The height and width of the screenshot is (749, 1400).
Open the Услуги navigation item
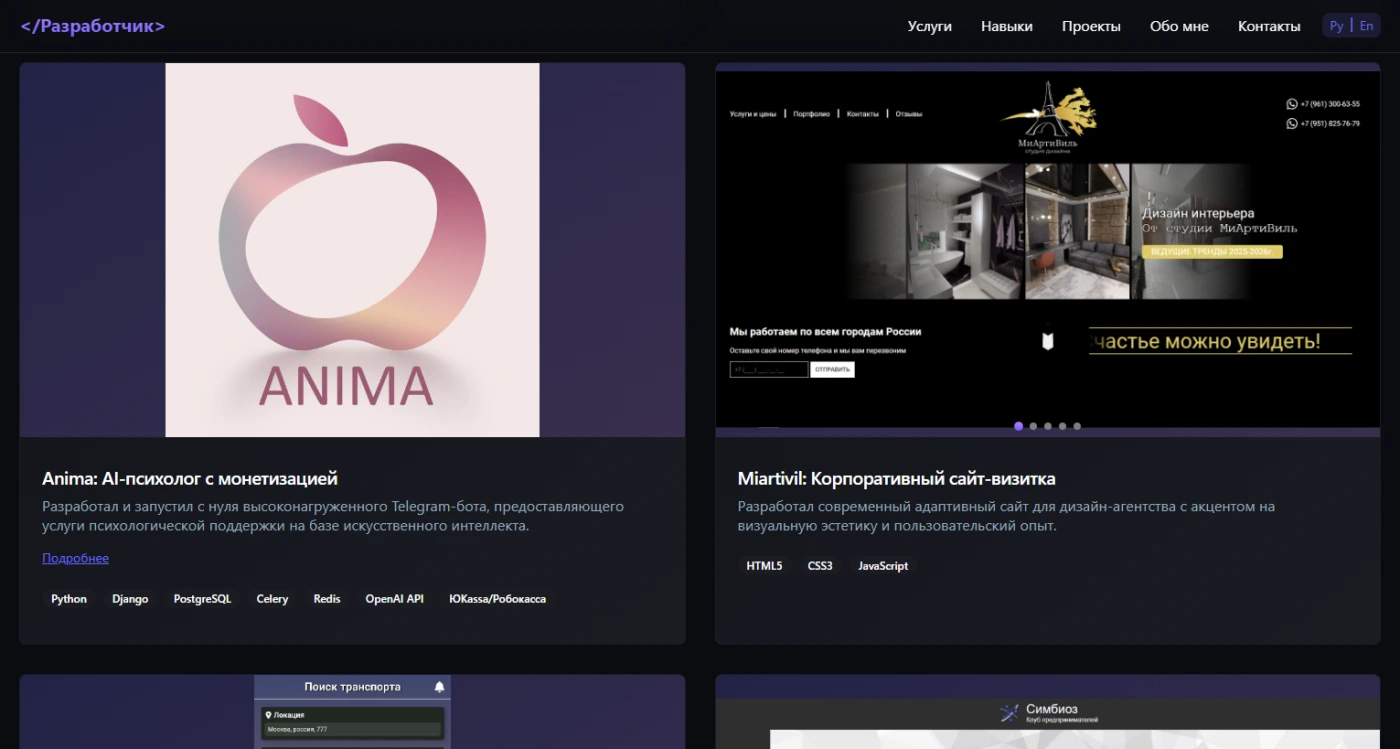tap(929, 26)
